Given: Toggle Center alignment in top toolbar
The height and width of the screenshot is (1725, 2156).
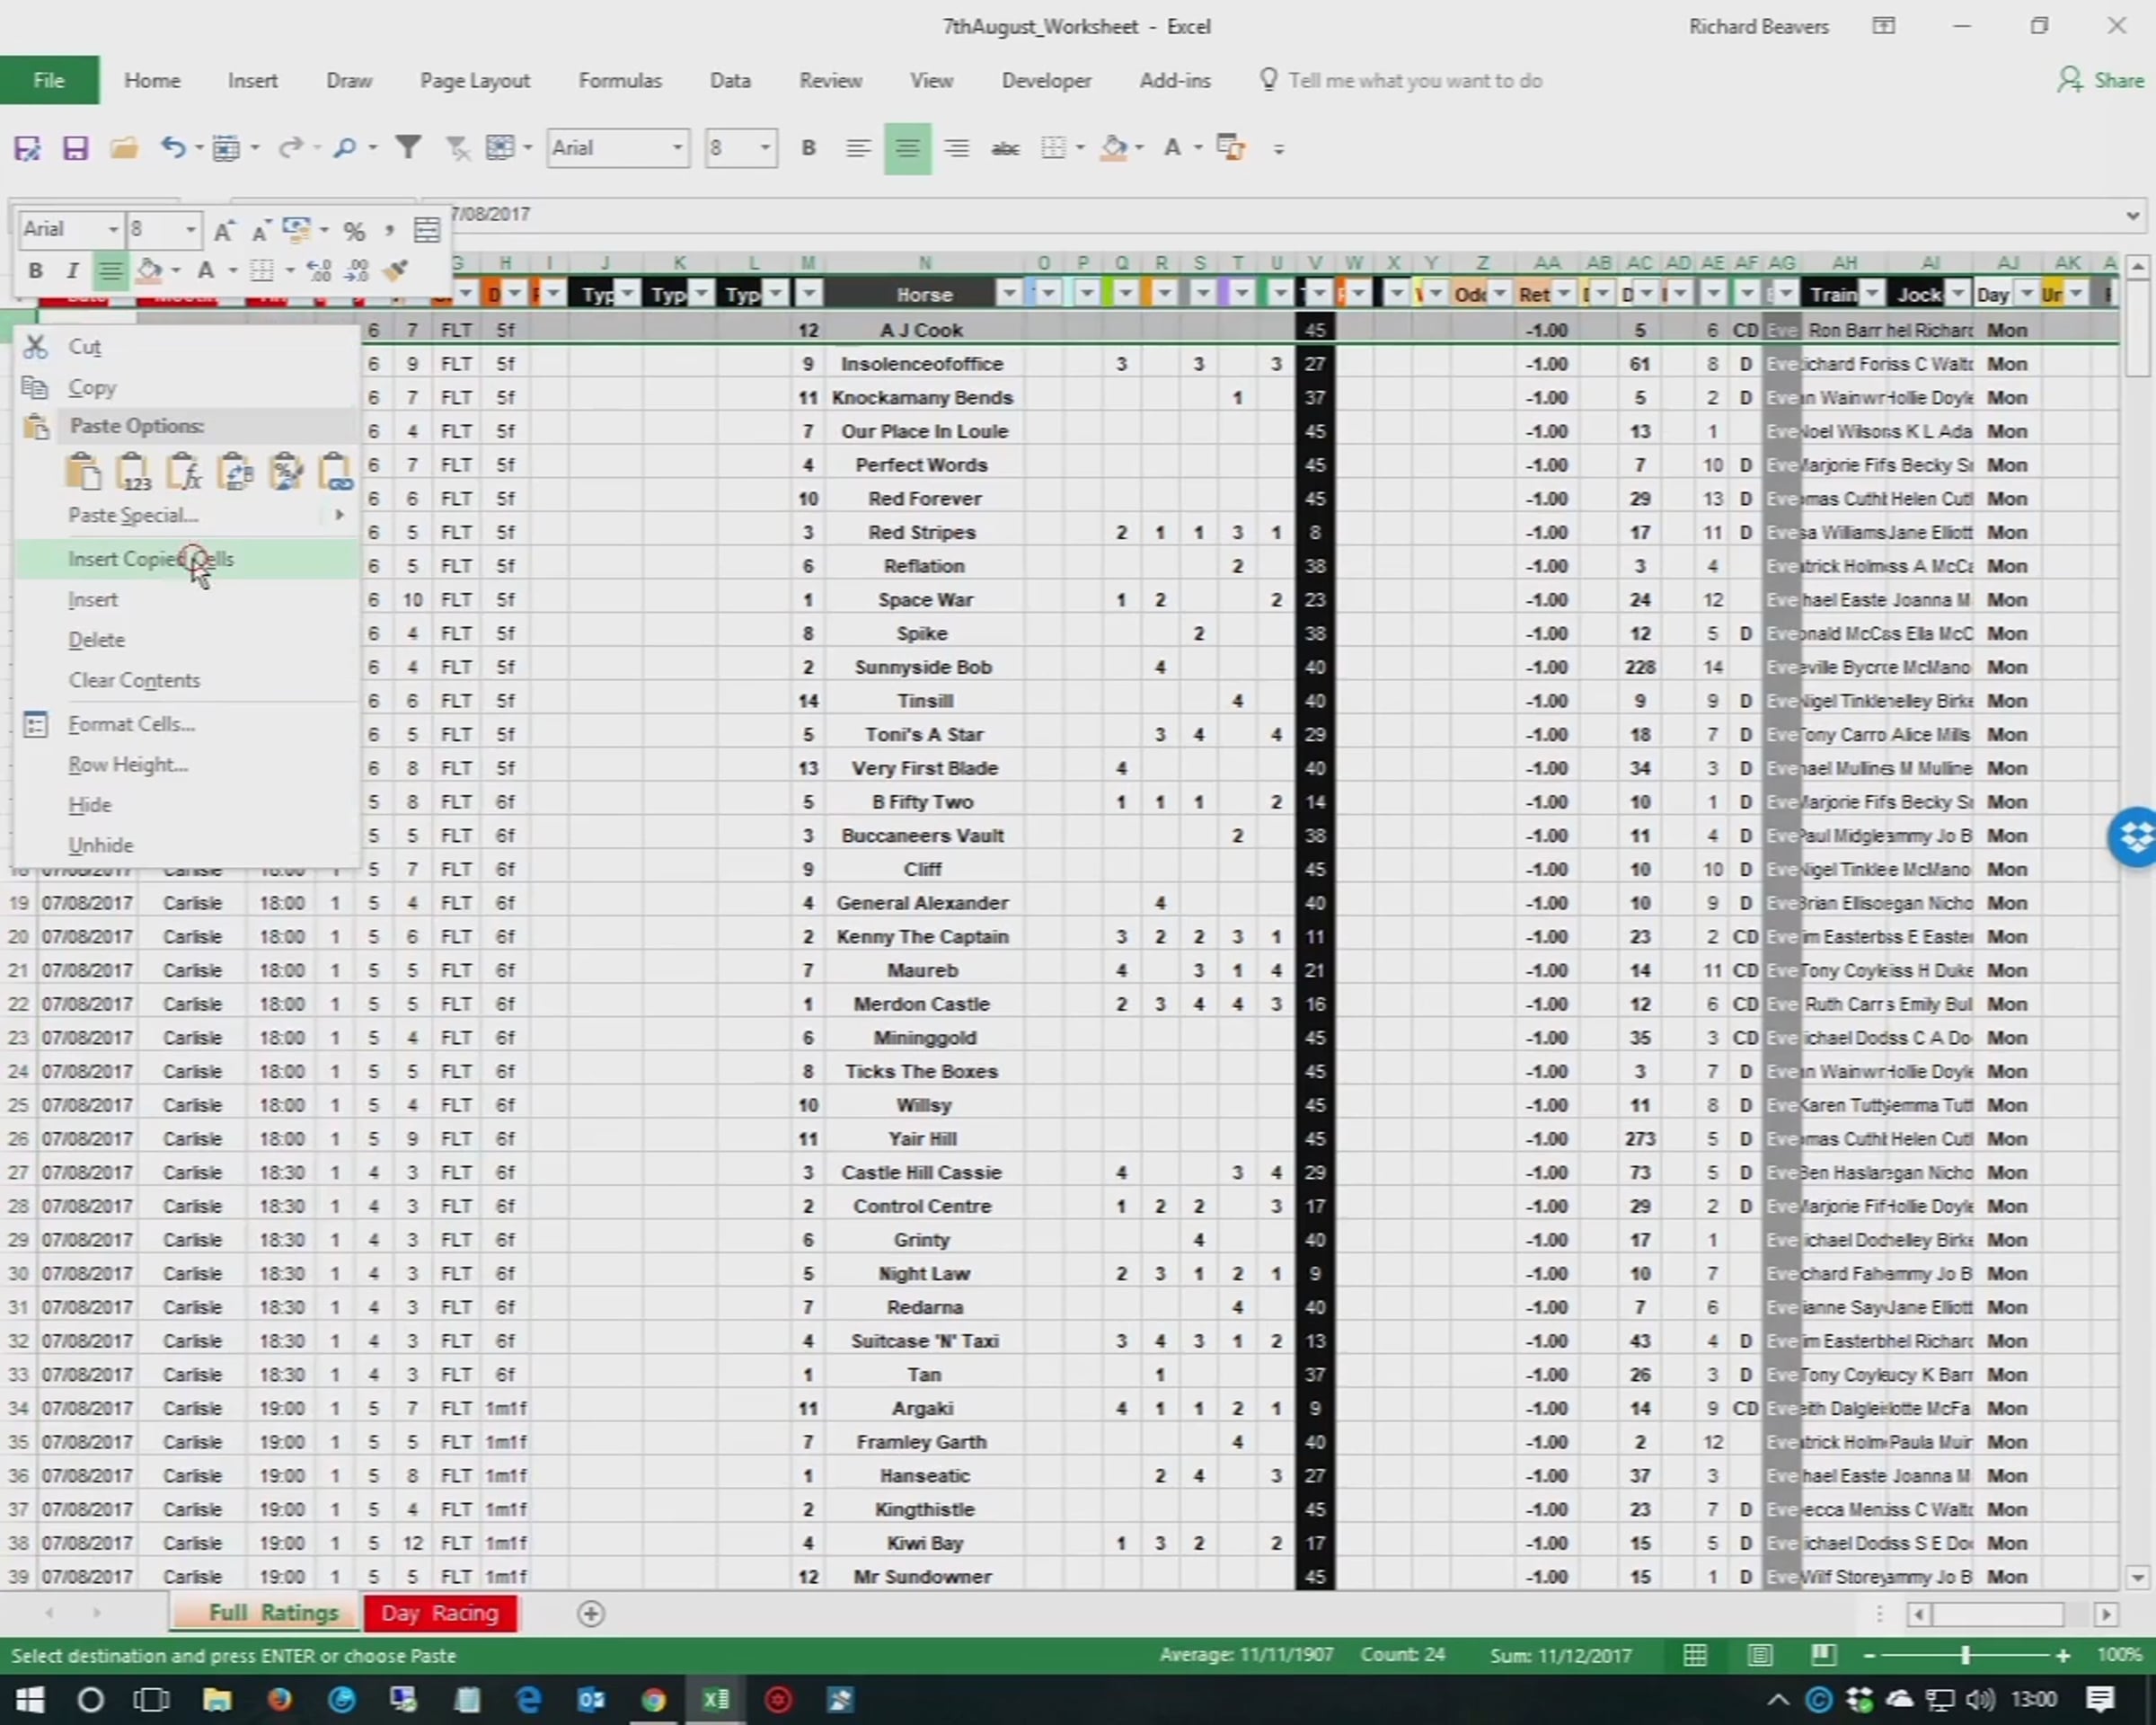Looking at the screenshot, I should pyautogui.click(x=907, y=149).
